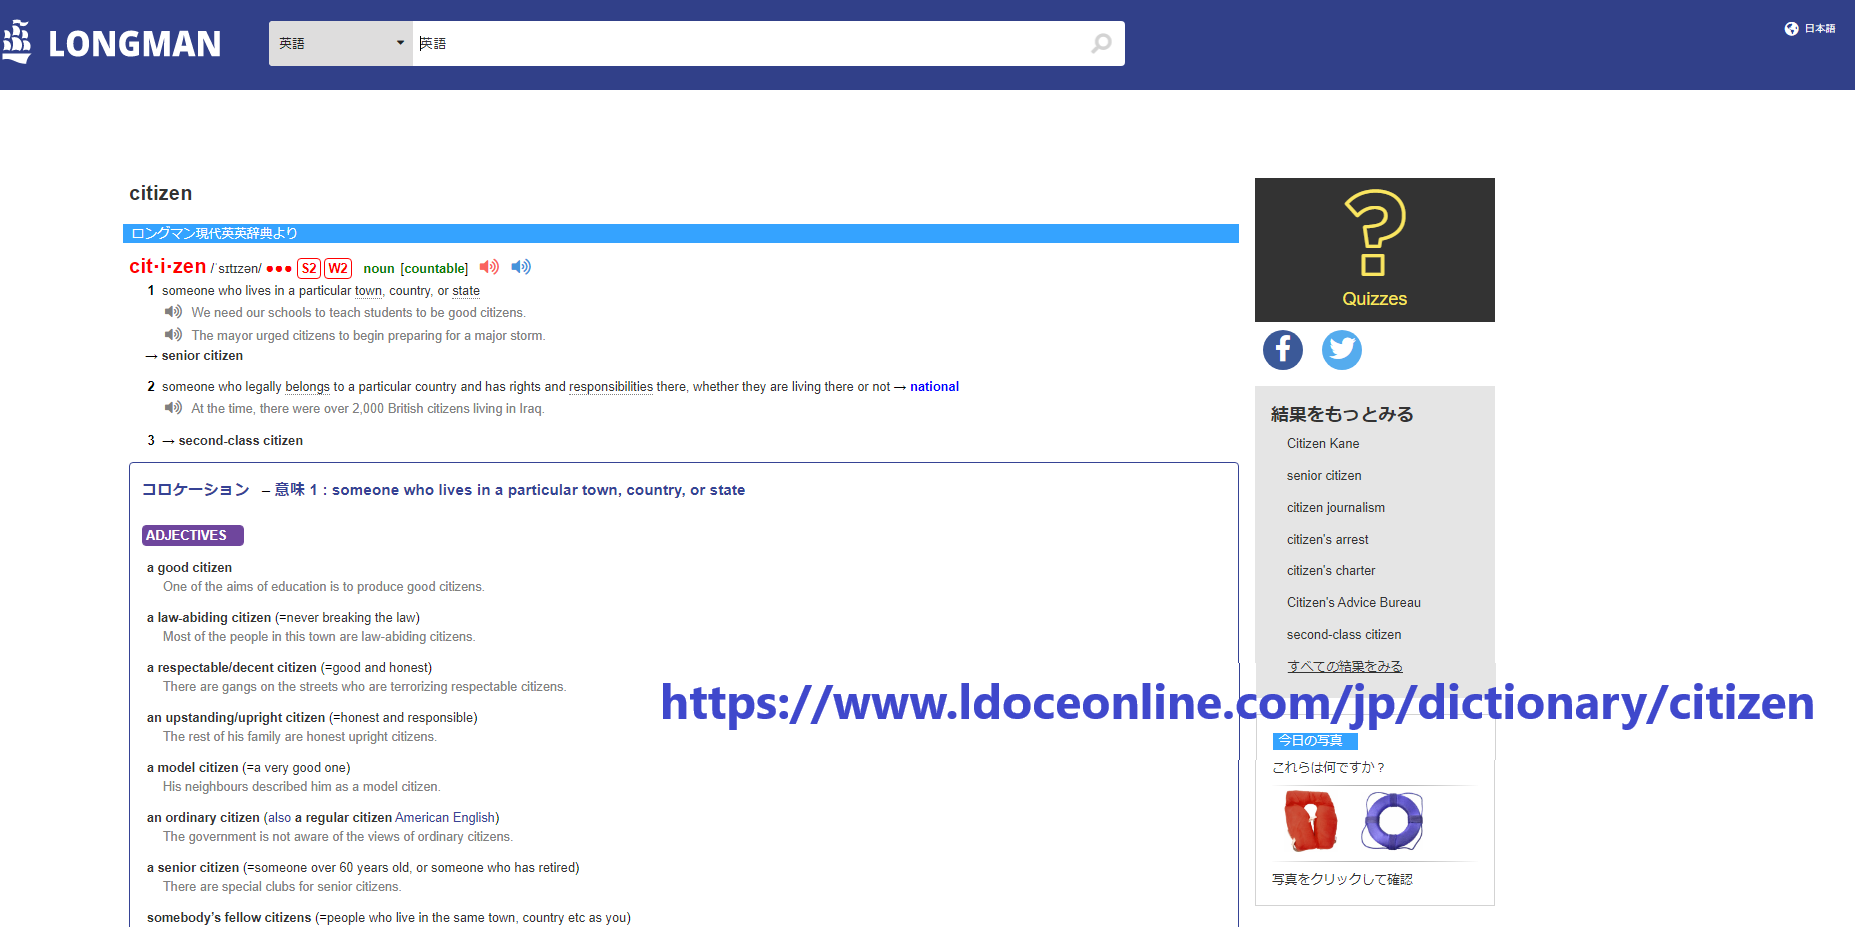Click 'responsibilities' link in definition 2
This screenshot has height=927, width=1855.
611,387
